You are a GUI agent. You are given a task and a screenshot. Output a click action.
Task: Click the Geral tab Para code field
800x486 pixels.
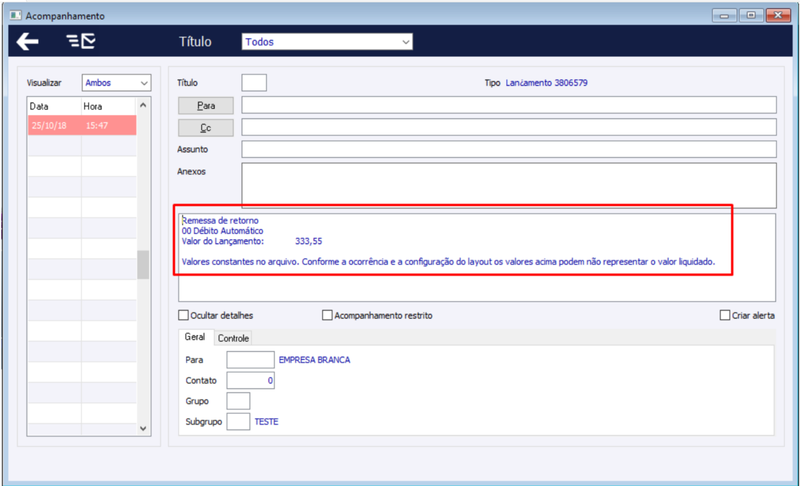pyautogui.click(x=251, y=360)
